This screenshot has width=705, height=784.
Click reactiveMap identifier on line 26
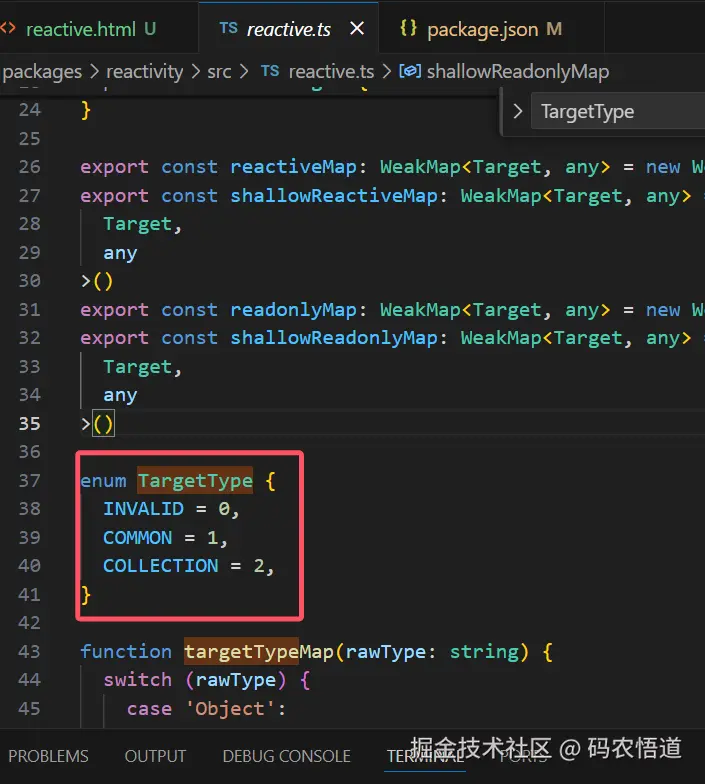(x=294, y=166)
